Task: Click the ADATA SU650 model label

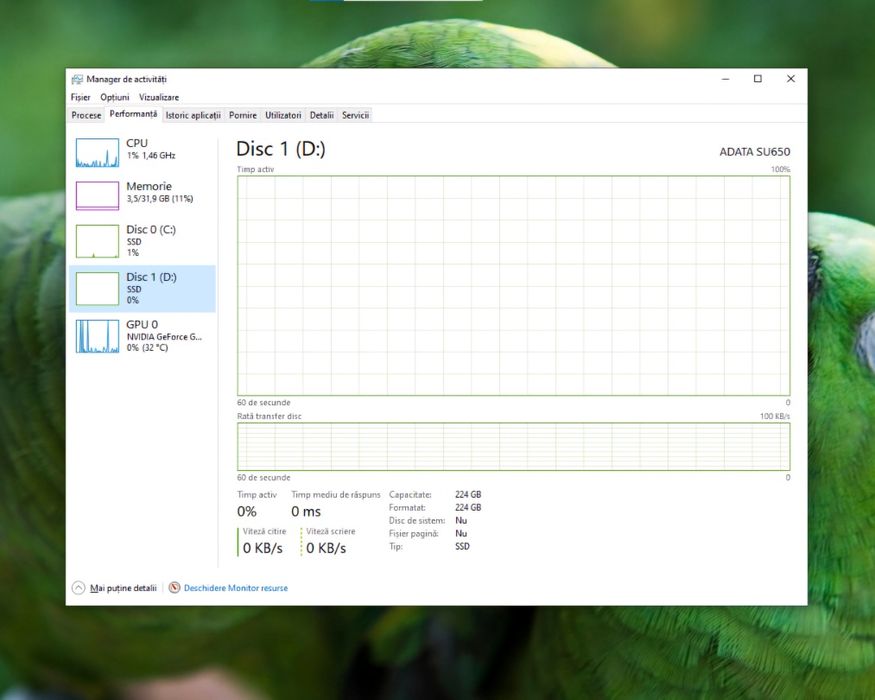Action: (754, 152)
